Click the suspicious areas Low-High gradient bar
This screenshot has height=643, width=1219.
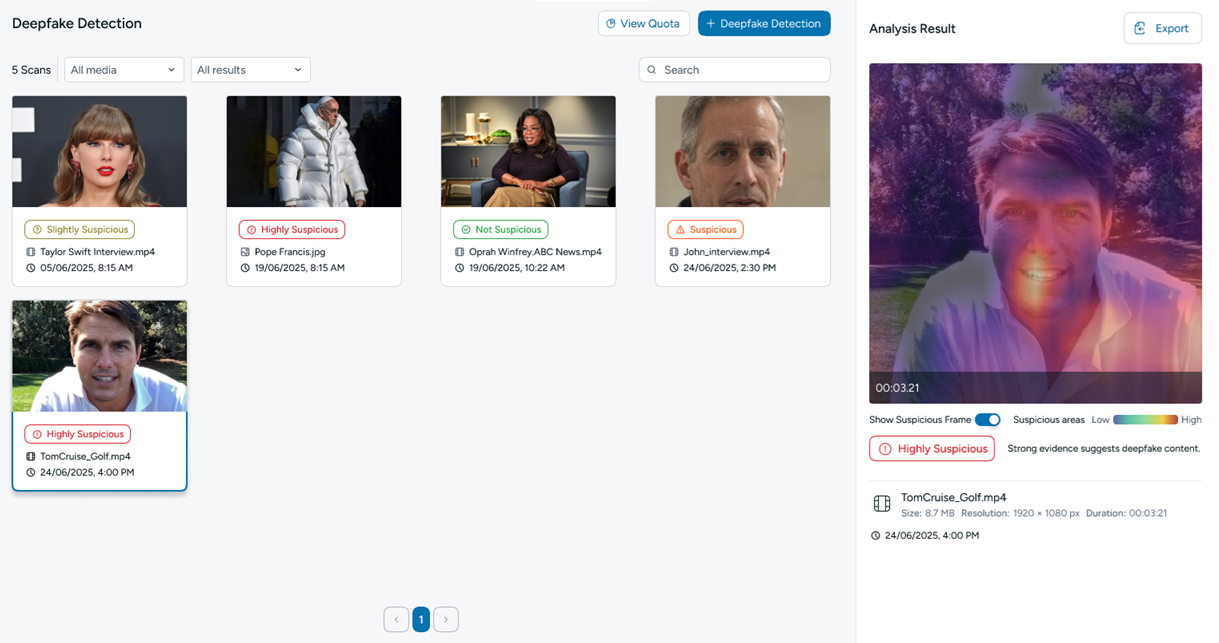click(x=1145, y=420)
